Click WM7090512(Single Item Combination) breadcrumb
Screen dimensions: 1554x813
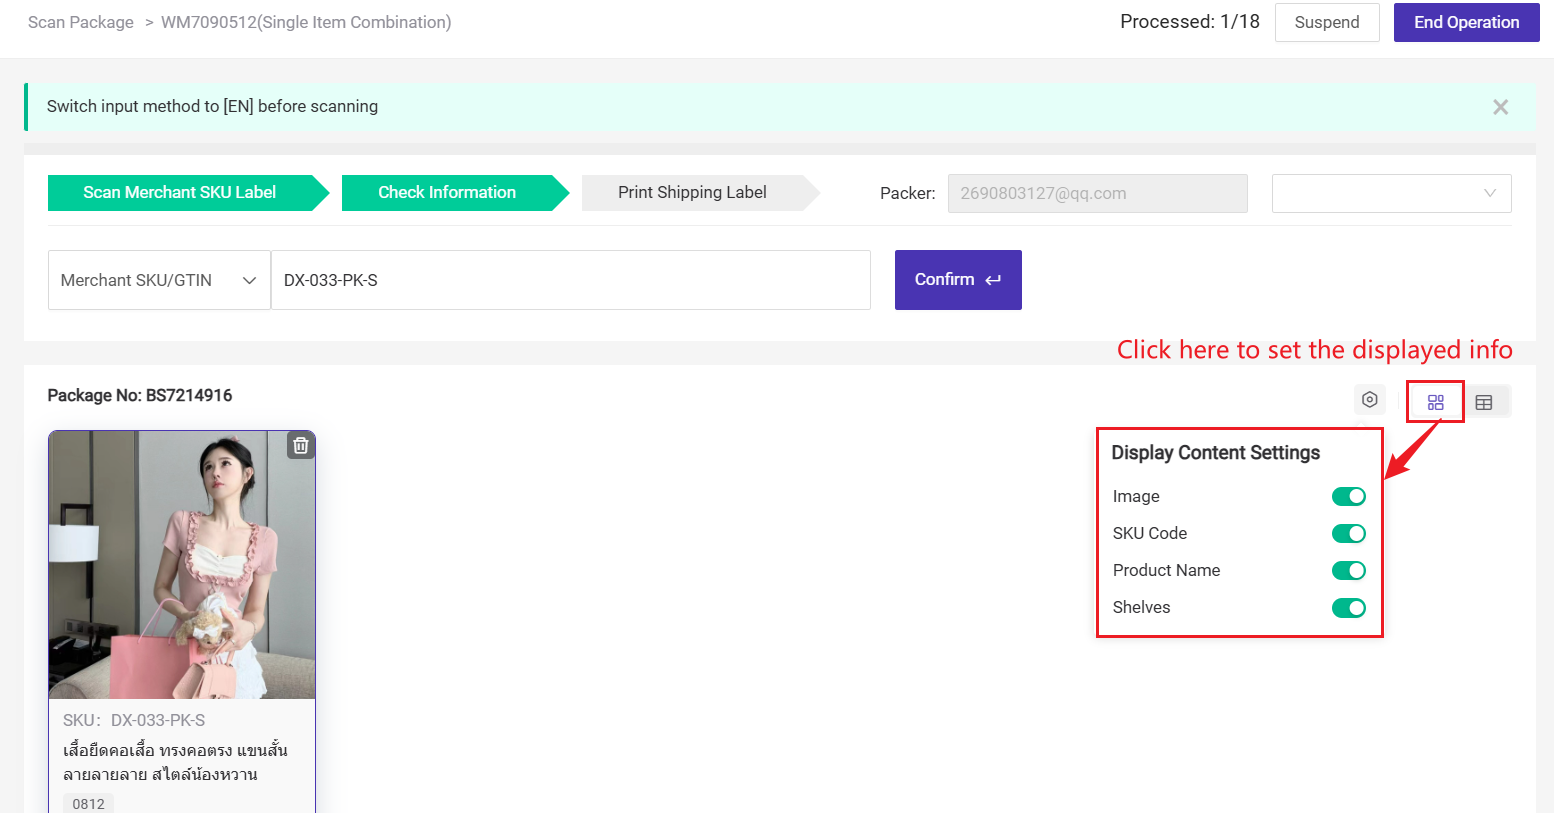[306, 22]
